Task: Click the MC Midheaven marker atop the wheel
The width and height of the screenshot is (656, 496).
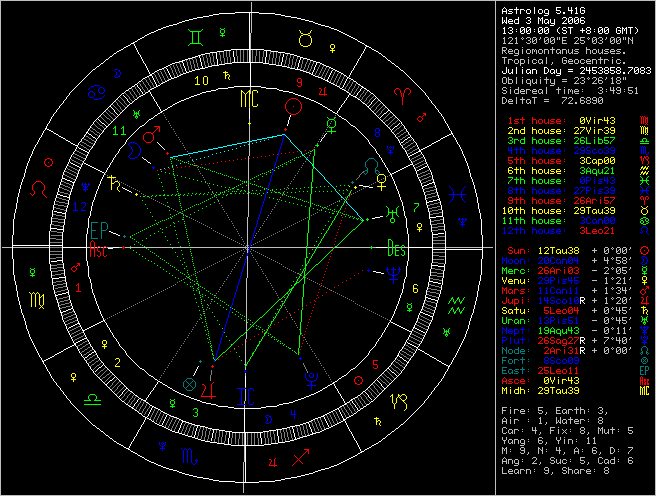Action: (x=248, y=99)
